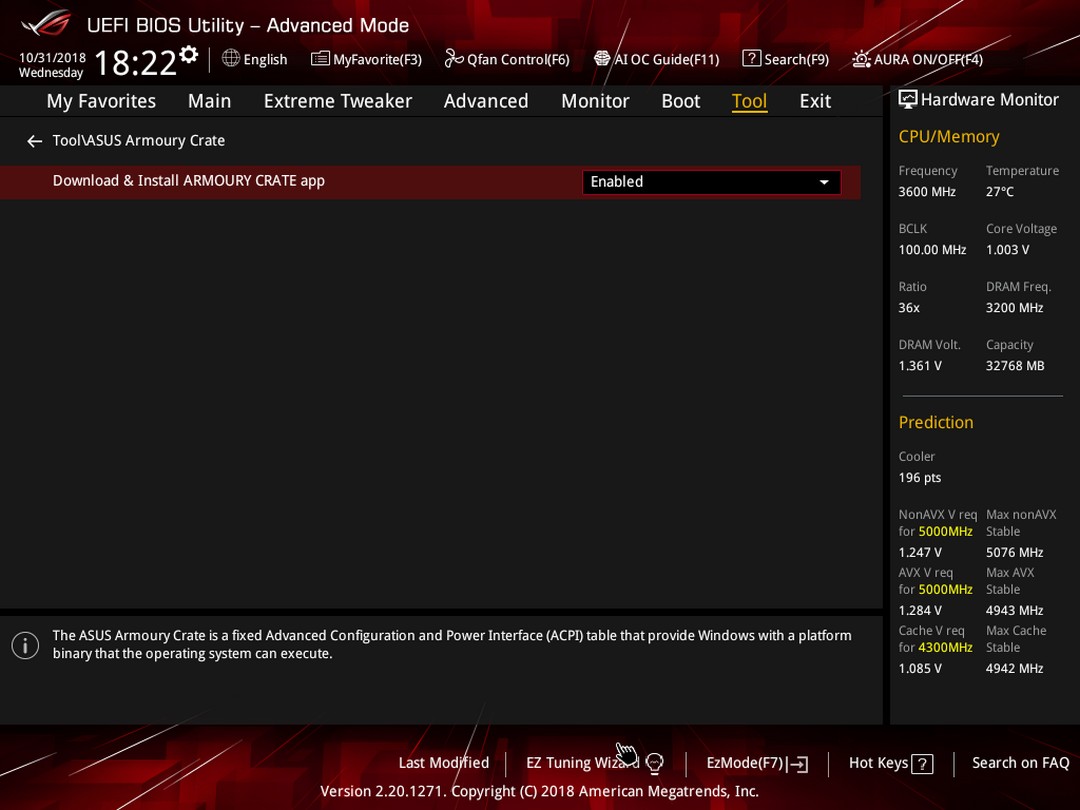Viewport: 1080px width, 810px height.
Task: Open Hot Keys question mark icon
Action: [922, 764]
